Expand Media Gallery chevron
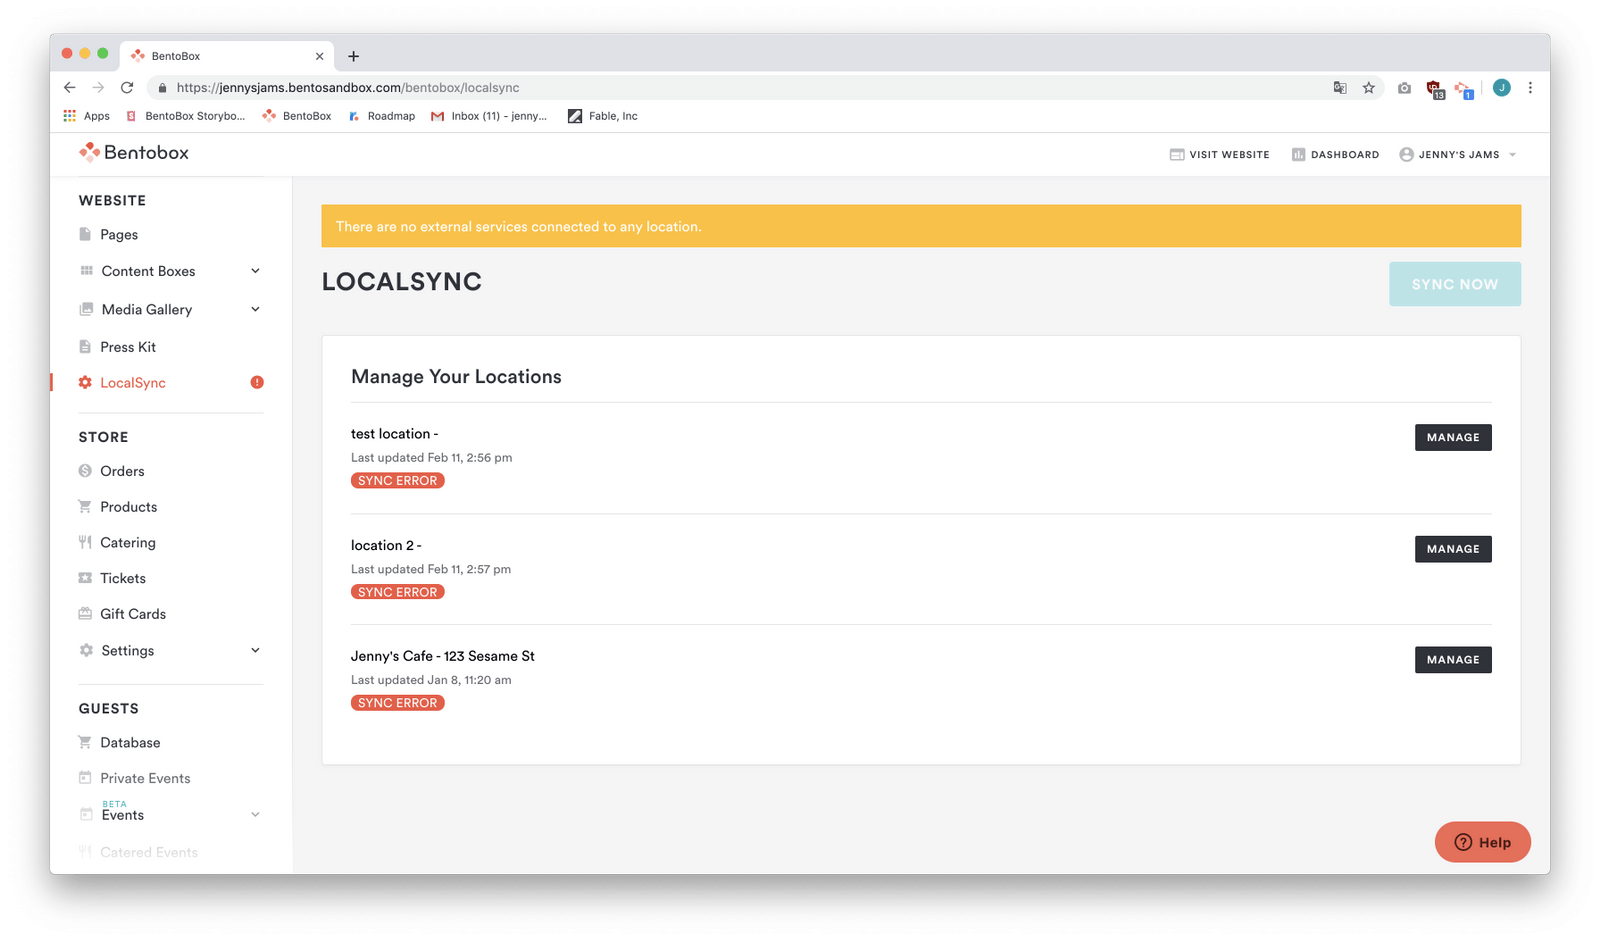The image size is (1600, 940). coord(255,309)
